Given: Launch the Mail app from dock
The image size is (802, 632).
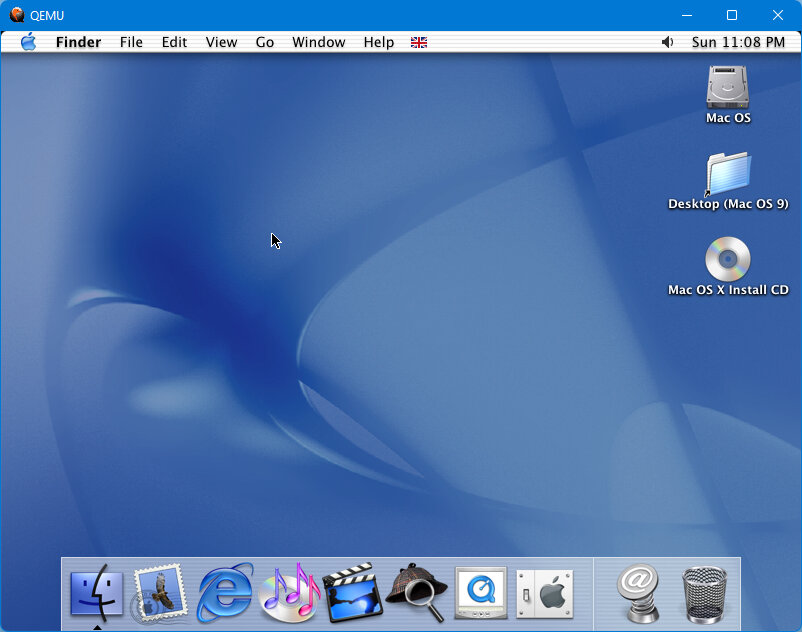Looking at the screenshot, I should point(160,592).
